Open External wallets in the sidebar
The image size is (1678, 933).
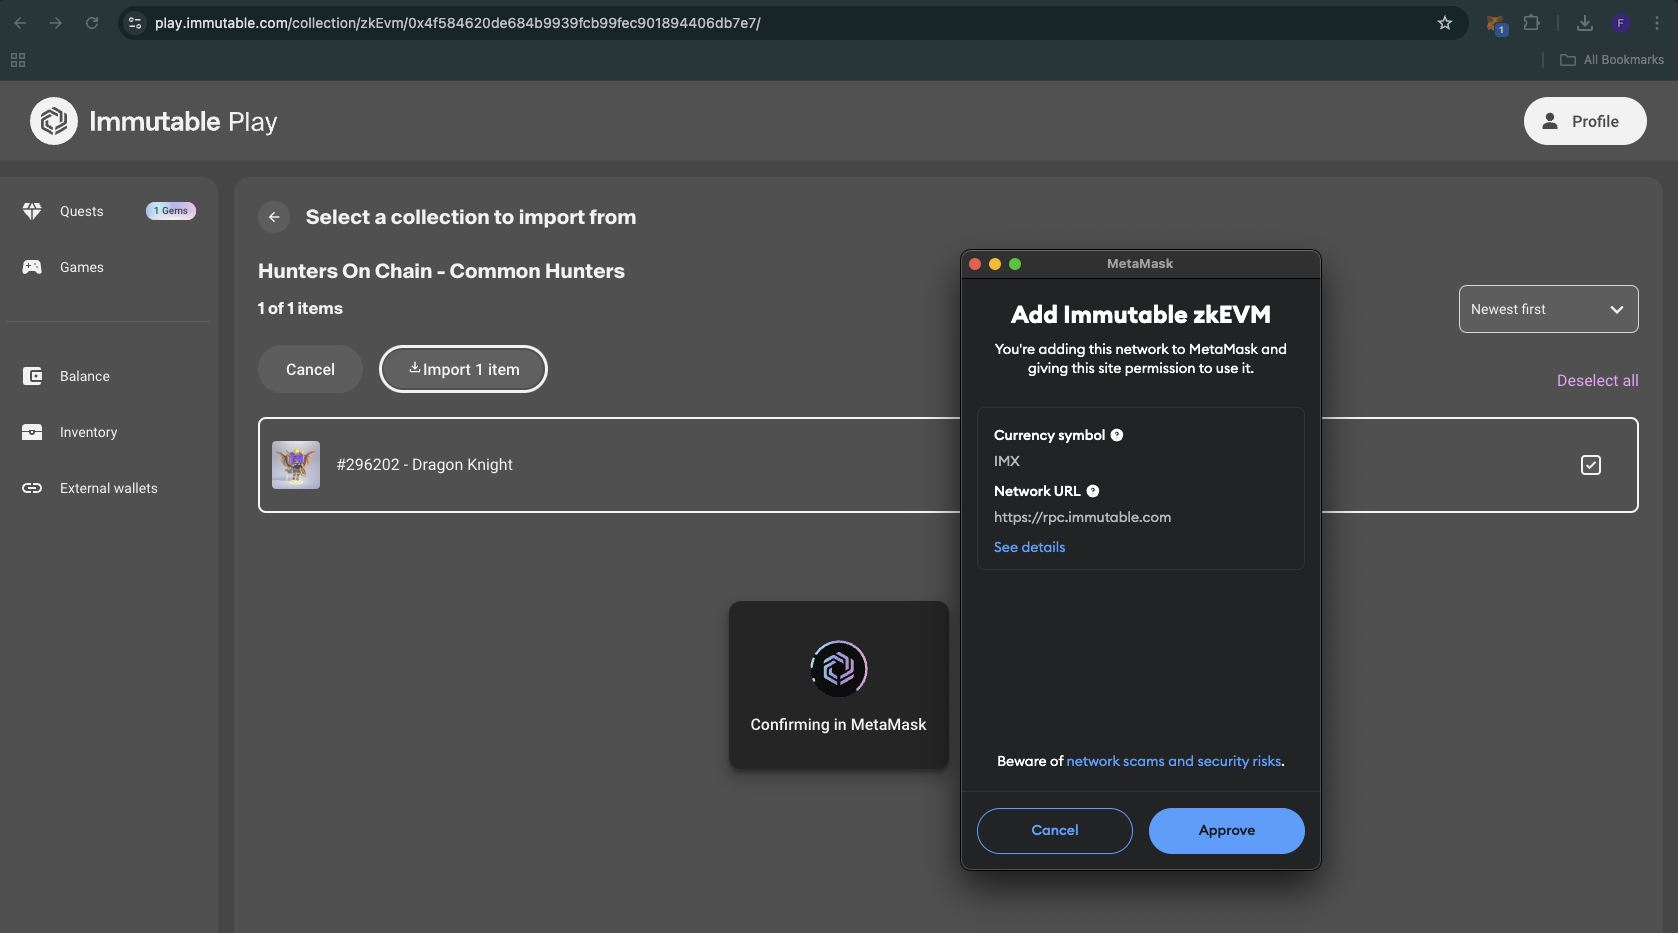click(108, 488)
